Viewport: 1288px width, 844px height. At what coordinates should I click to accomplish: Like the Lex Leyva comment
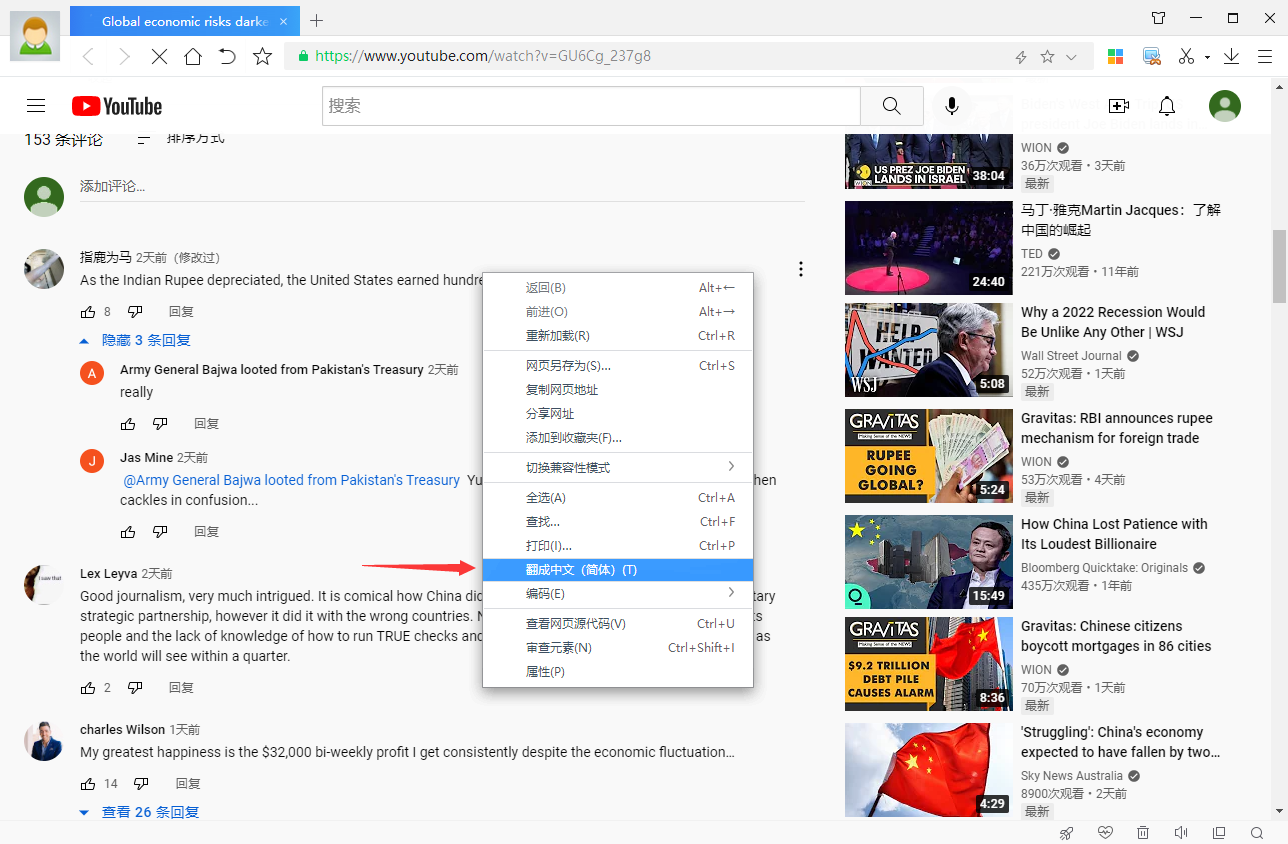click(x=88, y=688)
